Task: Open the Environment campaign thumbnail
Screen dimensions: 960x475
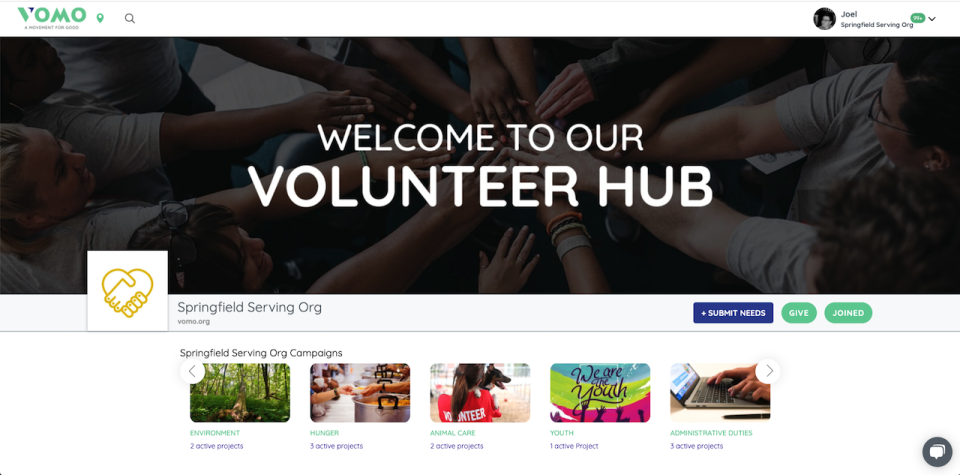Action: (x=240, y=393)
